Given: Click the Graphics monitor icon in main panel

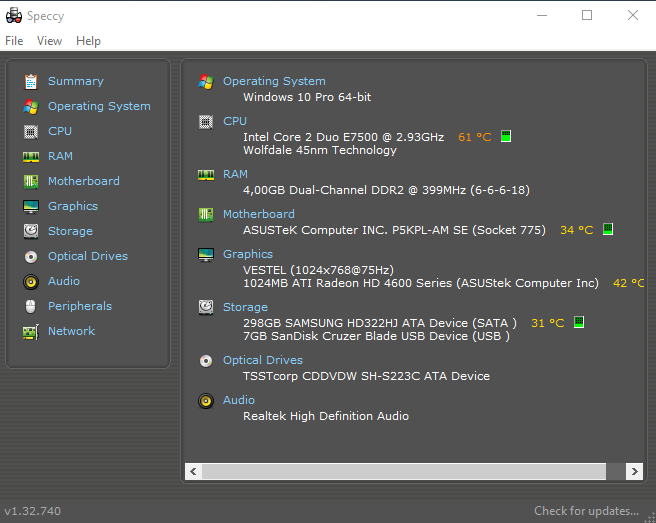Looking at the screenshot, I should point(205,254).
